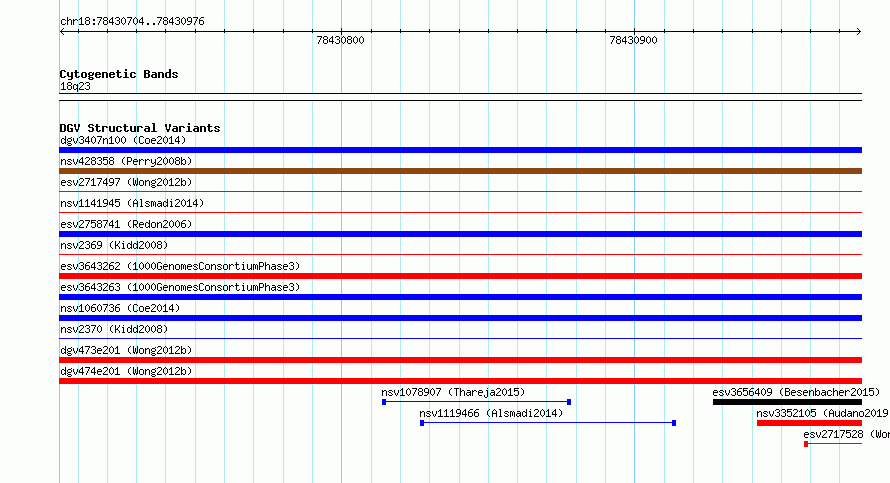Click ruler tick label 78430800
Viewport: 890px width, 483px height.
341,40
